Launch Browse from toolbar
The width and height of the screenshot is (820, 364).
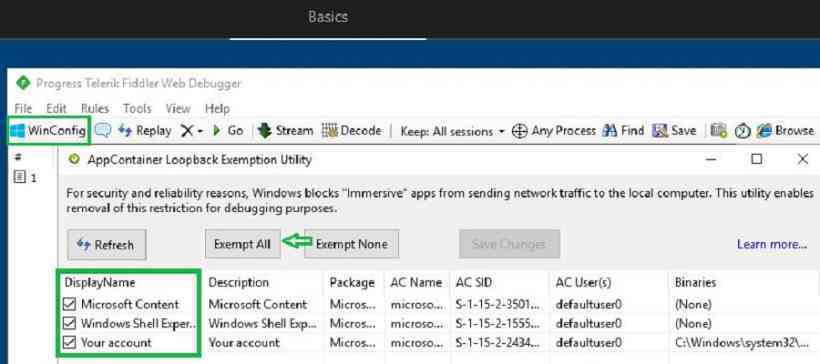(786, 130)
